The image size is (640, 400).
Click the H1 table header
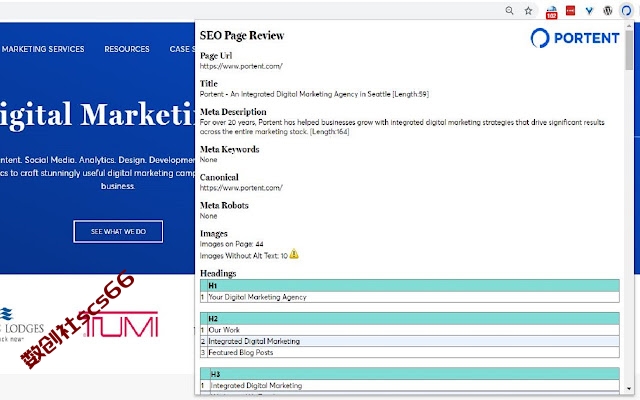point(410,285)
